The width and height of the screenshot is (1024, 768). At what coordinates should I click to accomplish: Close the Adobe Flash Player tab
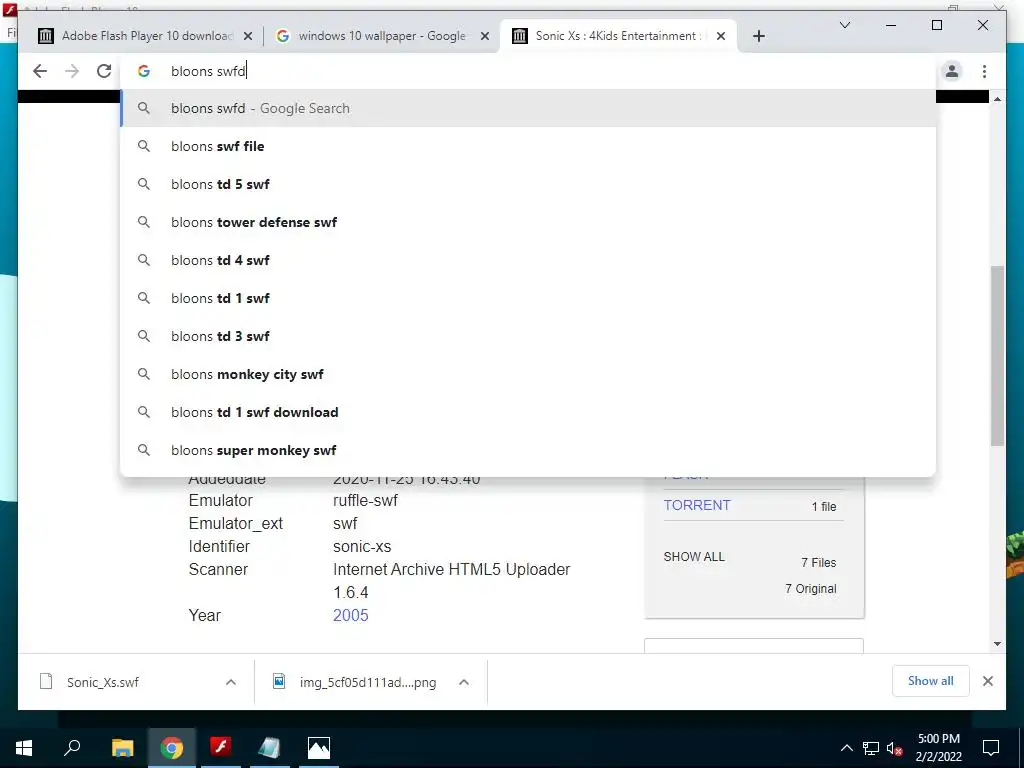click(248, 37)
